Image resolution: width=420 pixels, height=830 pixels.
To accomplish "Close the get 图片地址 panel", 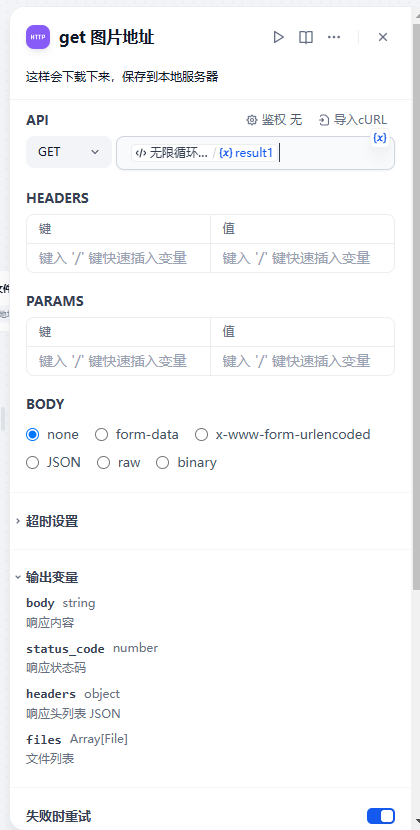I will click(x=383, y=37).
